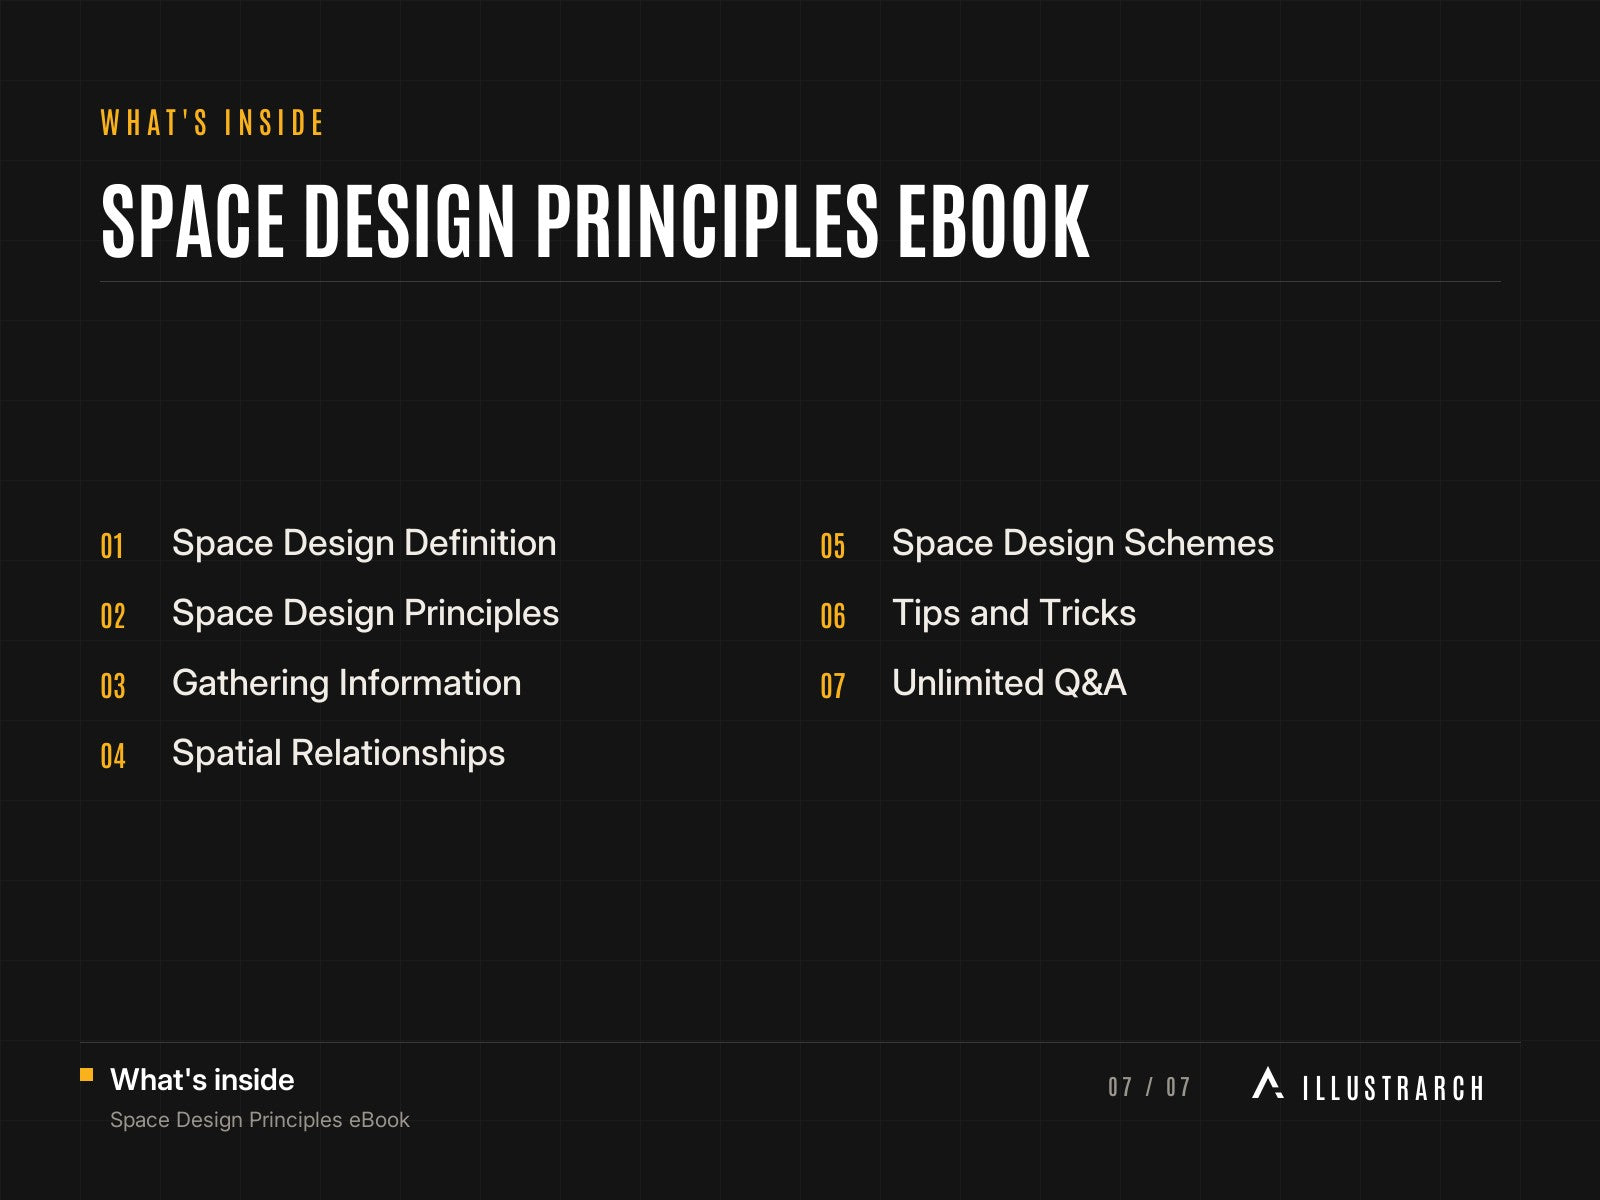Viewport: 1600px width, 1200px height.
Task: Click "Spatial Relationships" entry
Action: click(x=338, y=753)
